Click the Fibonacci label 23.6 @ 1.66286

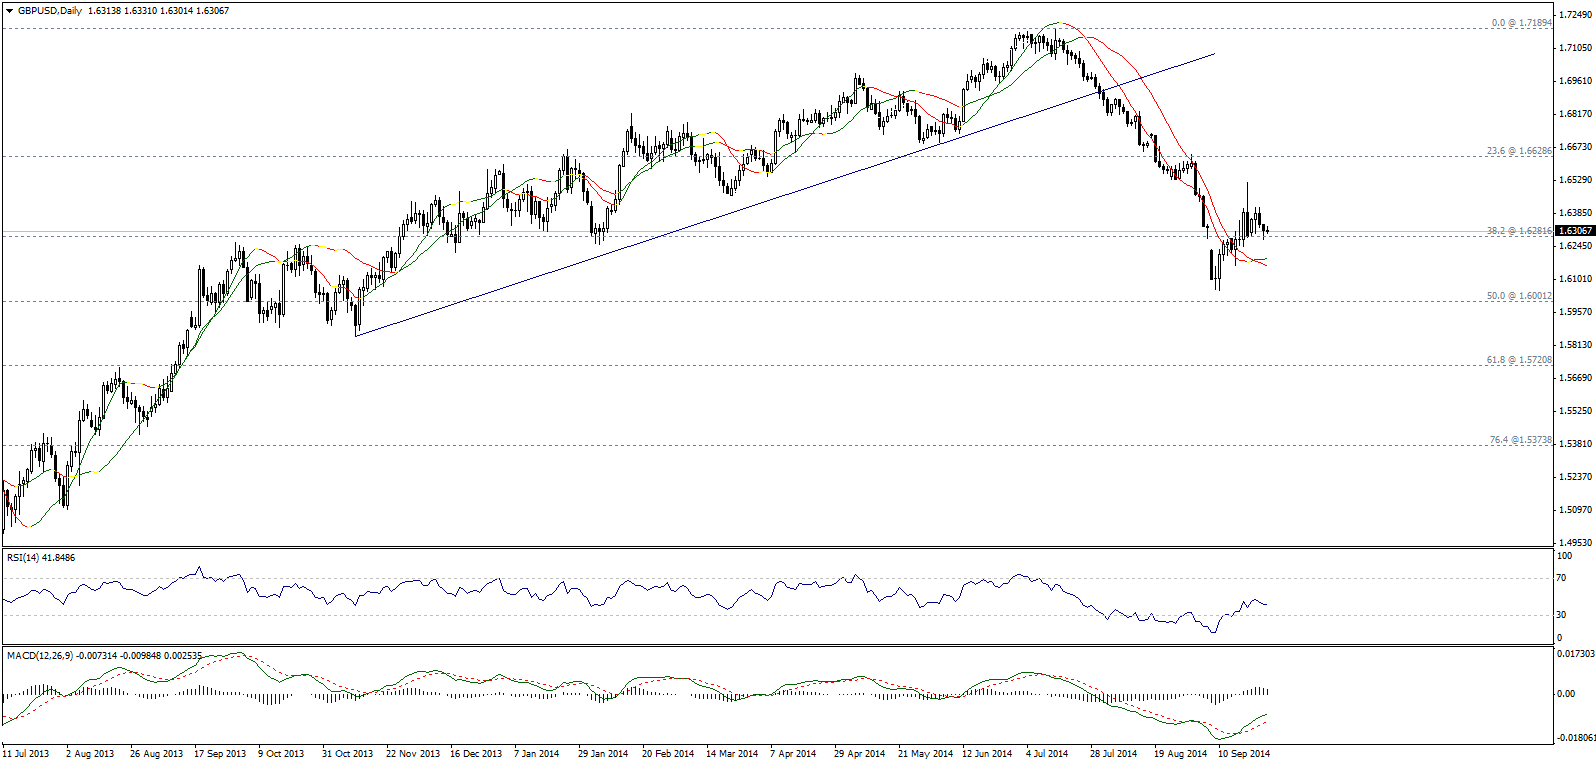pos(1520,151)
